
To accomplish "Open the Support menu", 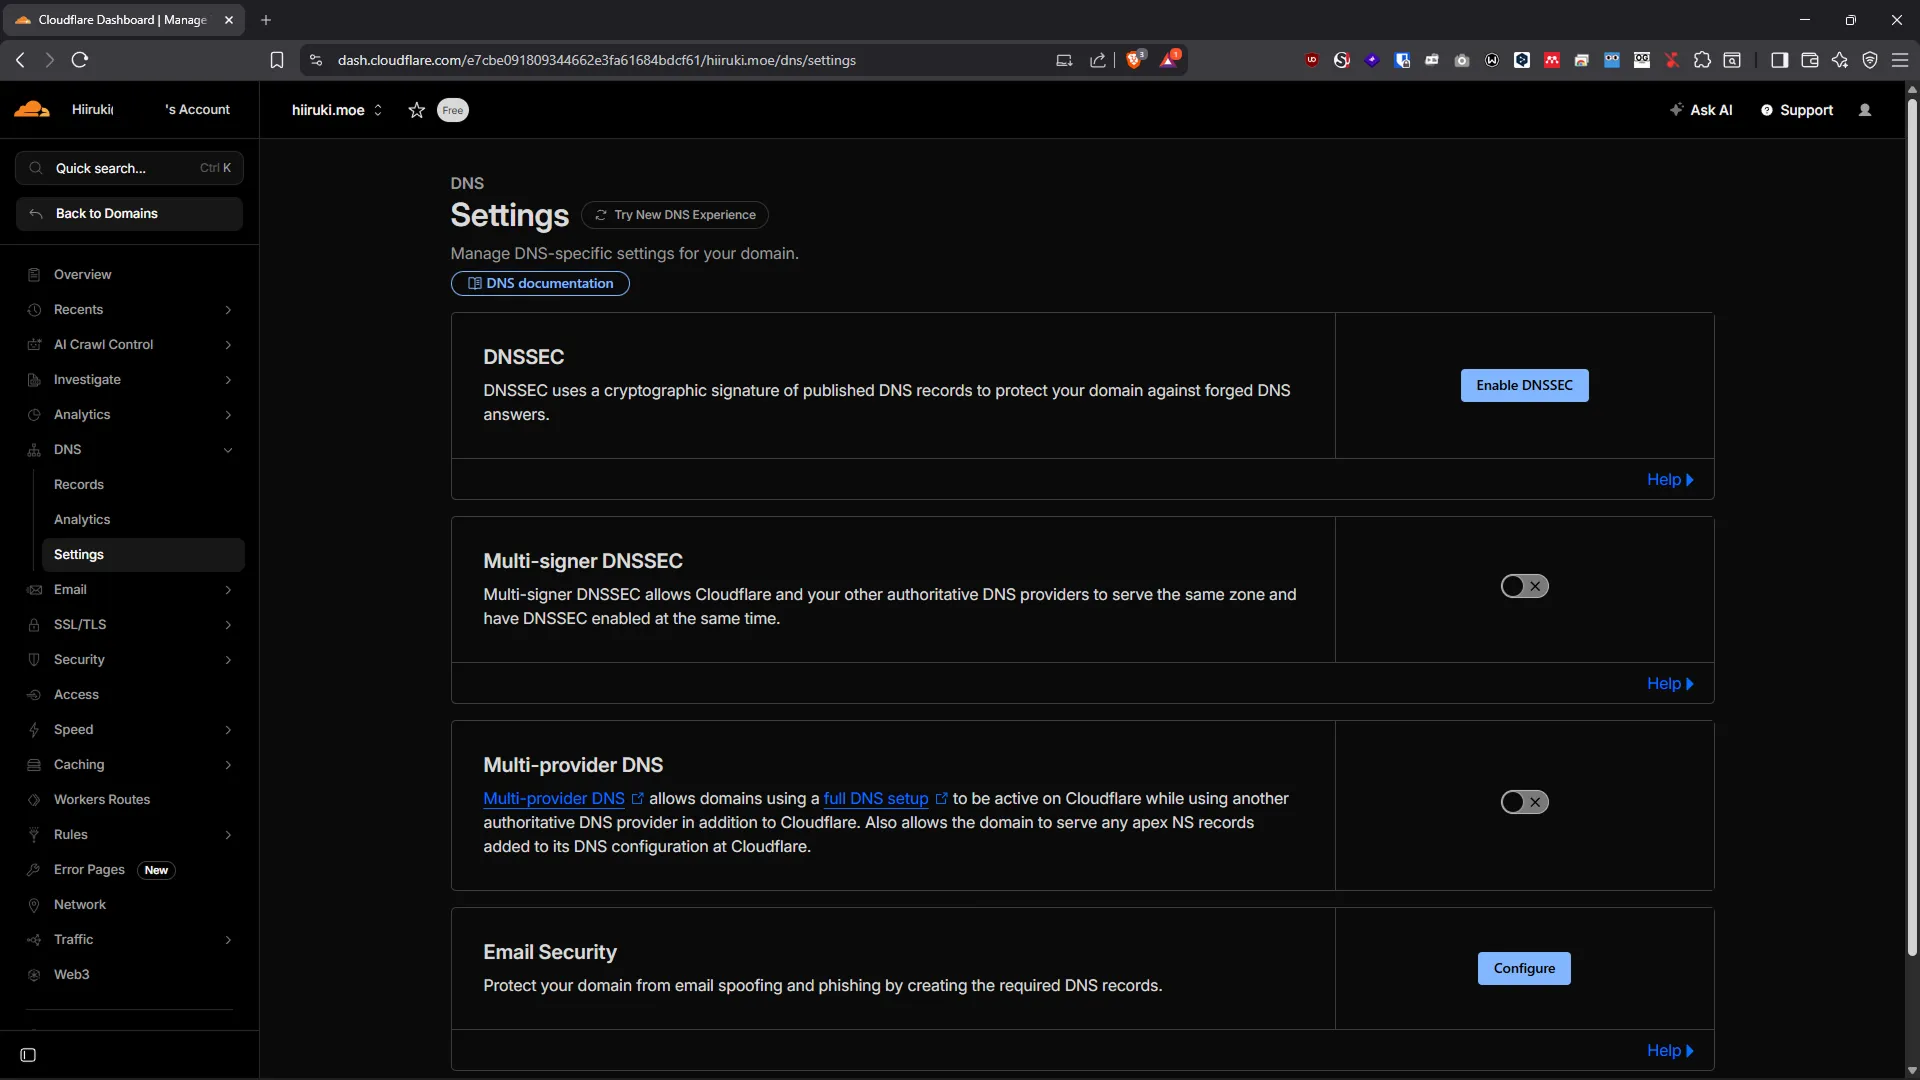I will point(1797,110).
